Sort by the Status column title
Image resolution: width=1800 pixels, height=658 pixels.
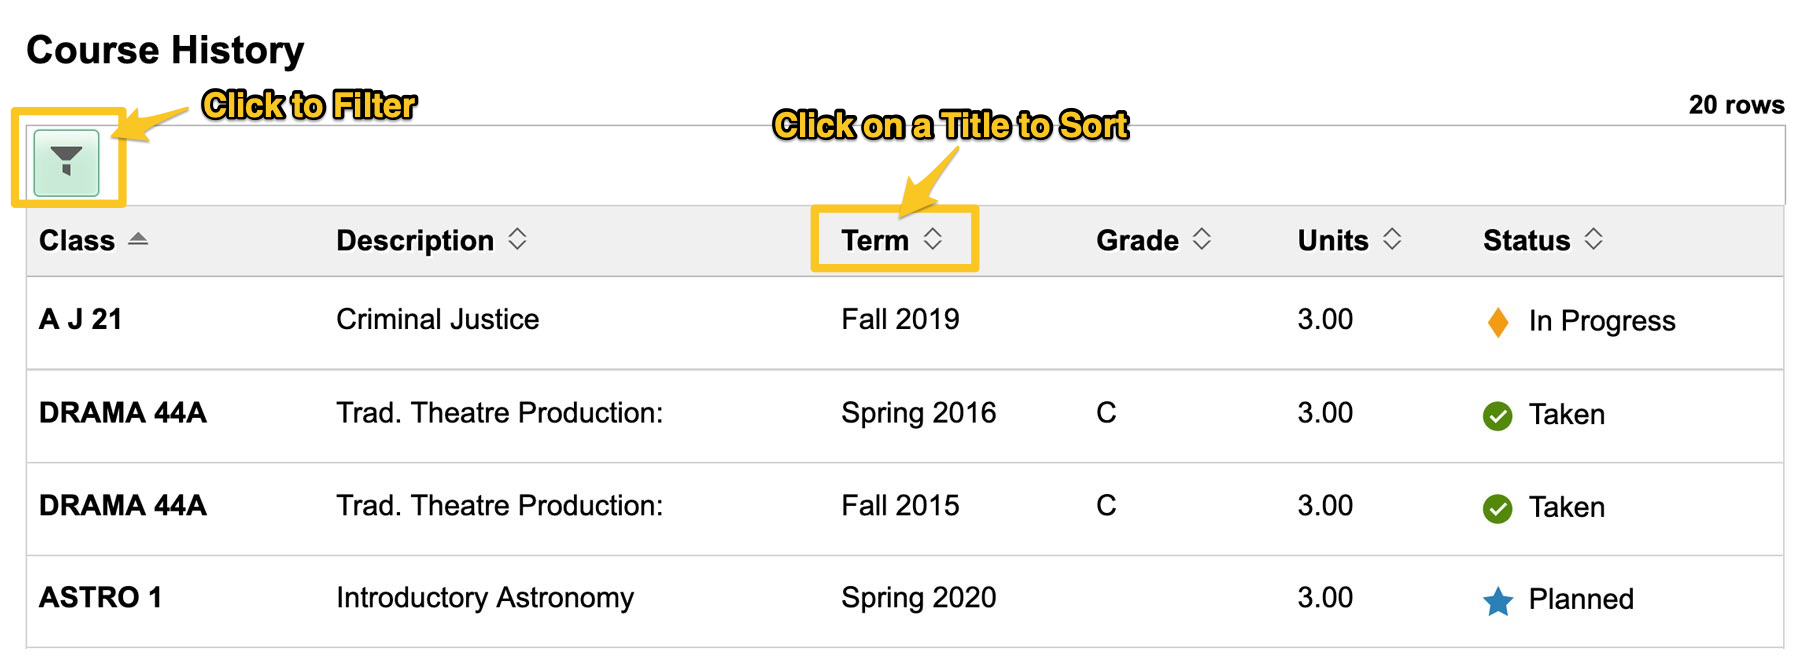(1526, 241)
